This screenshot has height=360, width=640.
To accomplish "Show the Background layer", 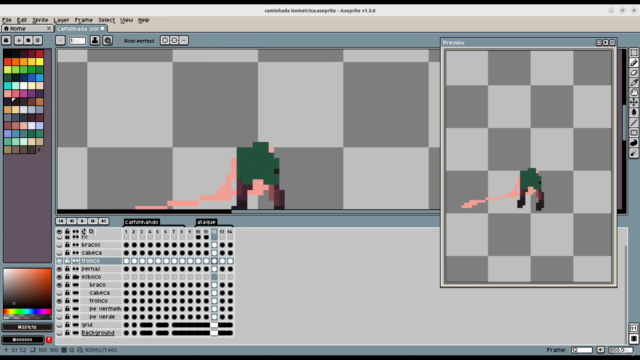I will click(60, 333).
